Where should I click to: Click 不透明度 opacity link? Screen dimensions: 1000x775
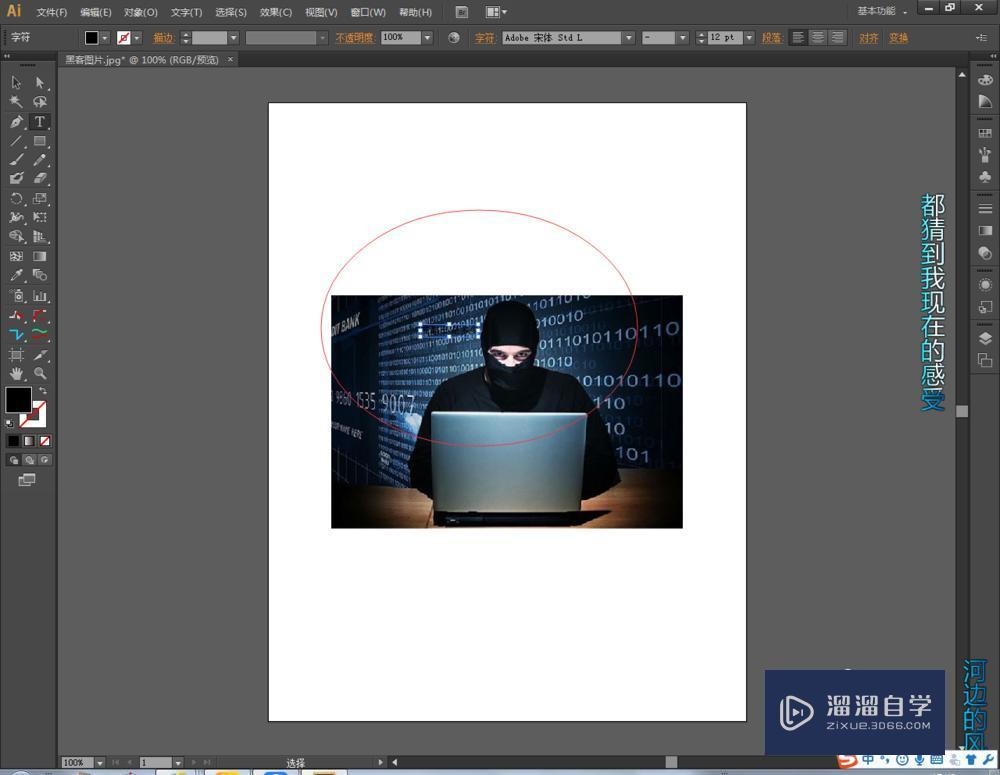(355, 38)
